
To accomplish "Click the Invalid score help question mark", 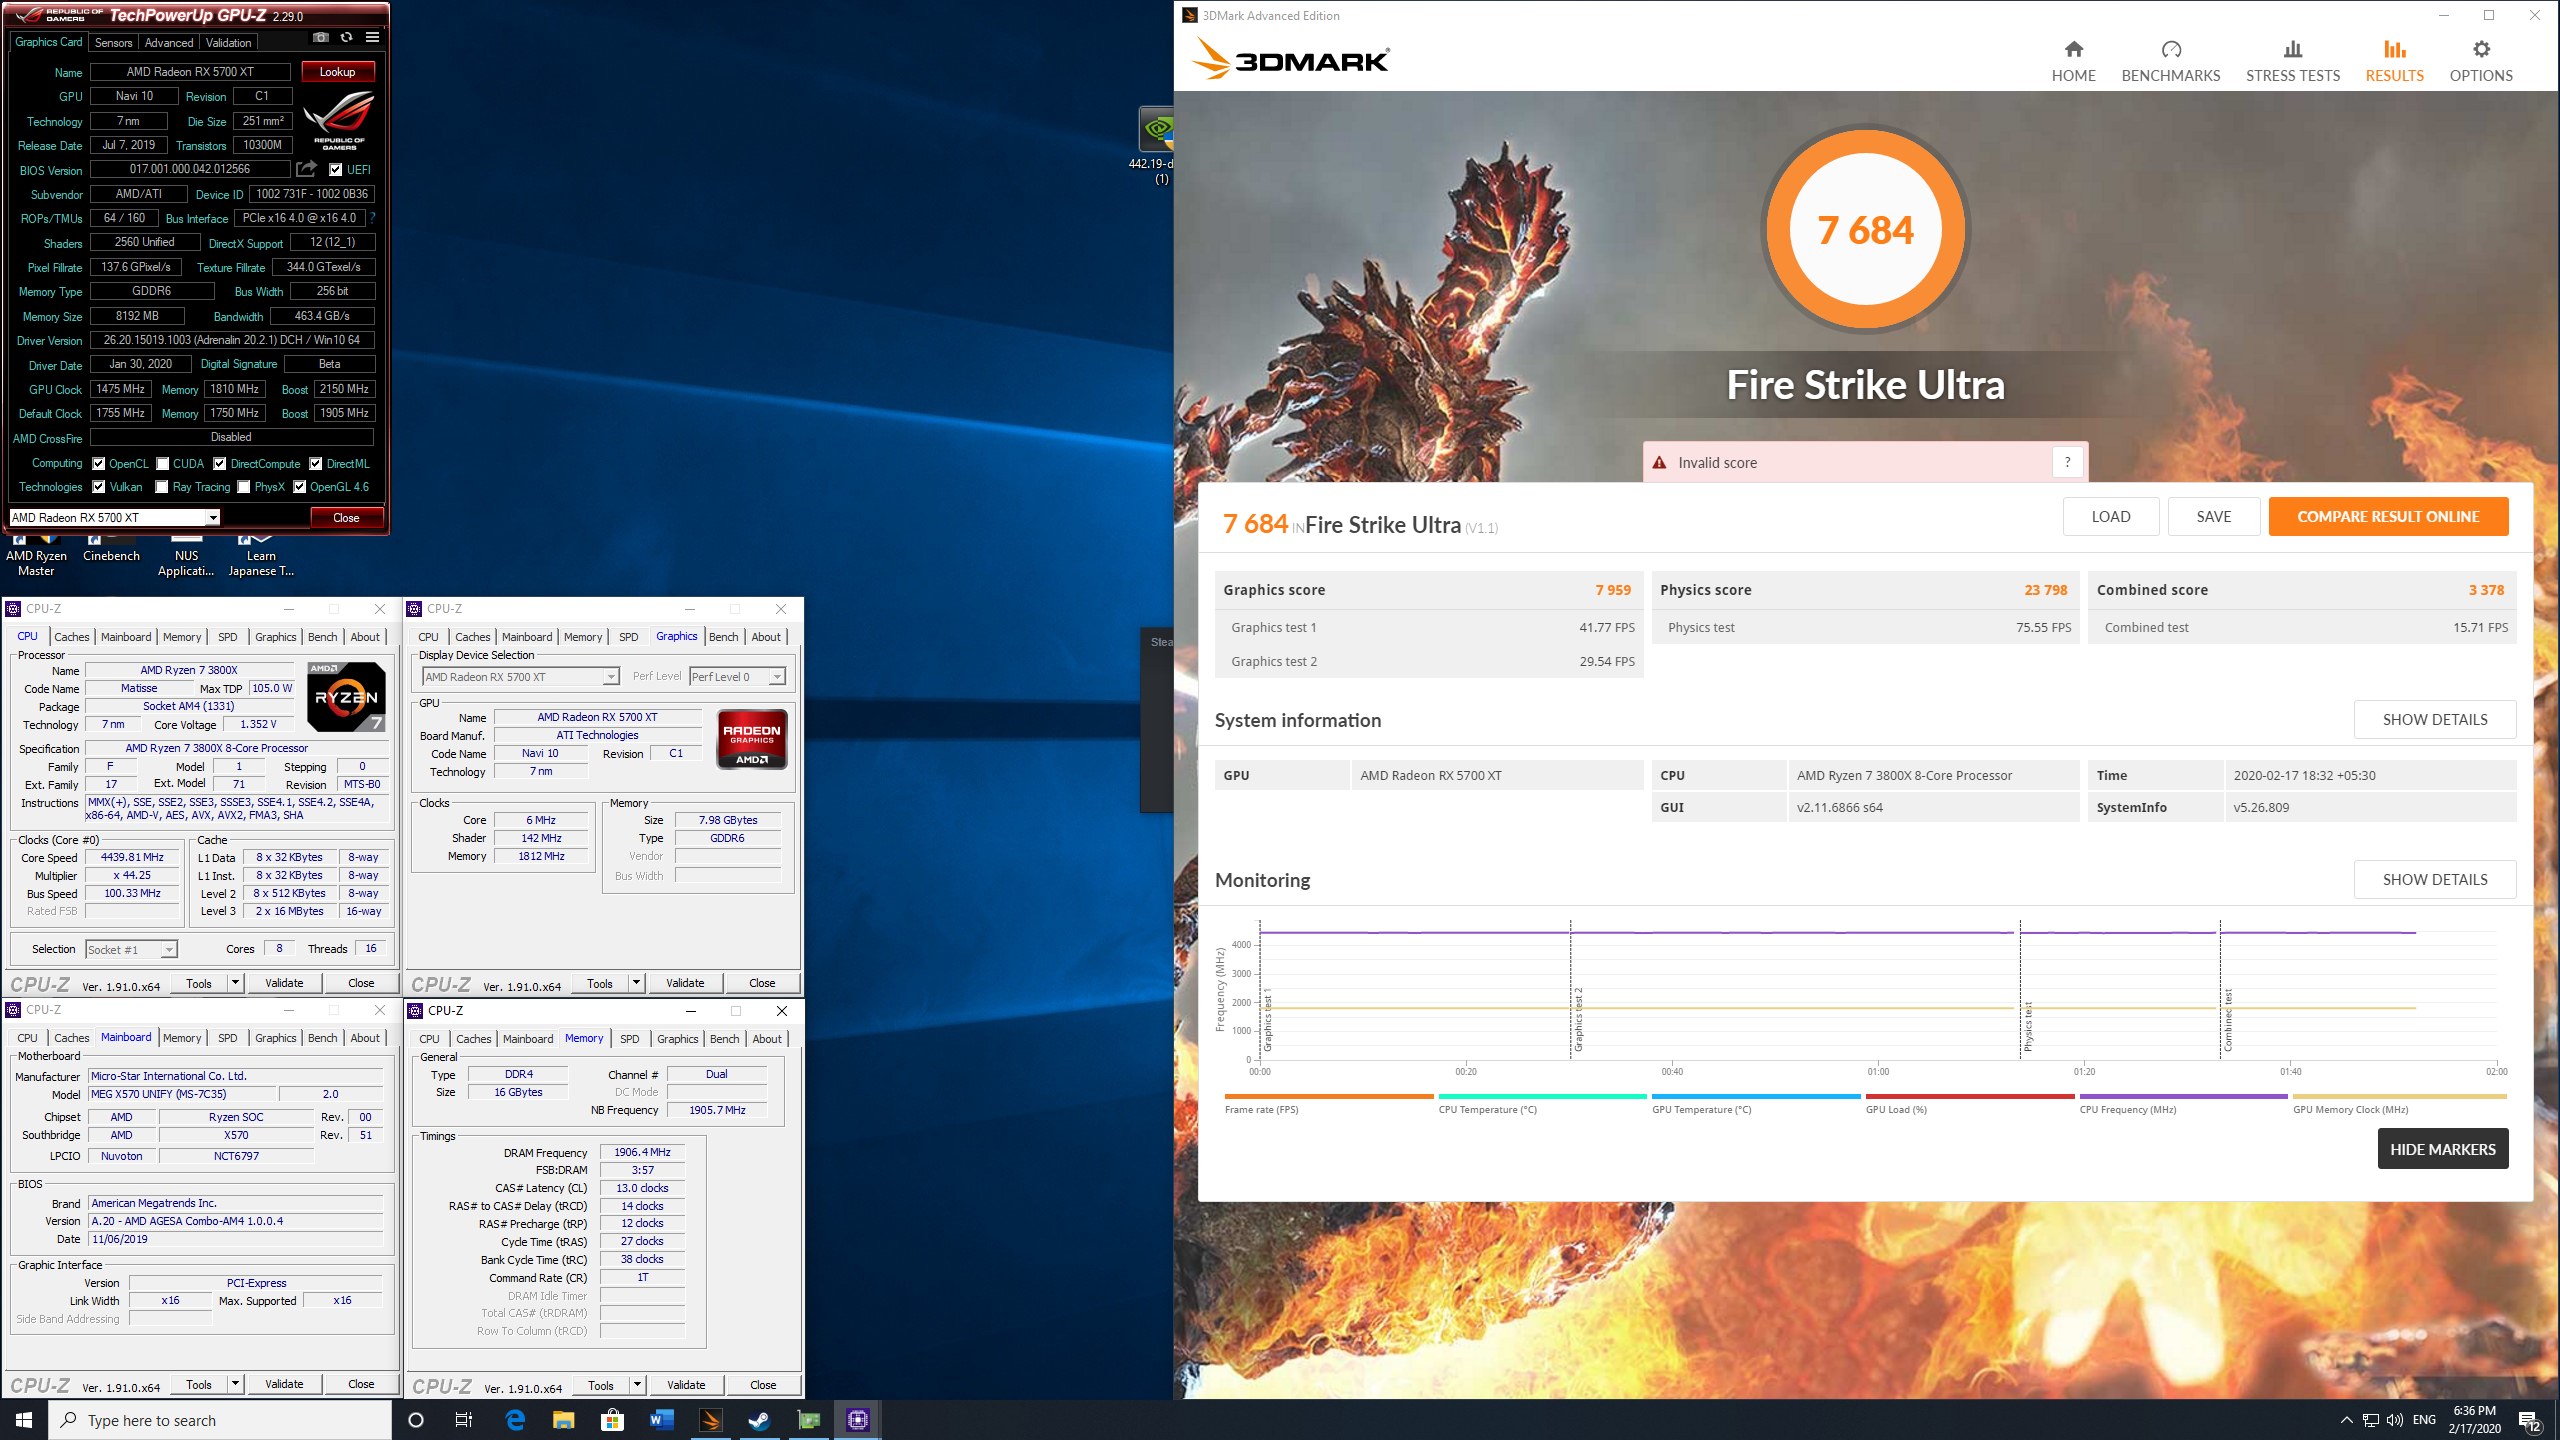I will tap(2067, 462).
